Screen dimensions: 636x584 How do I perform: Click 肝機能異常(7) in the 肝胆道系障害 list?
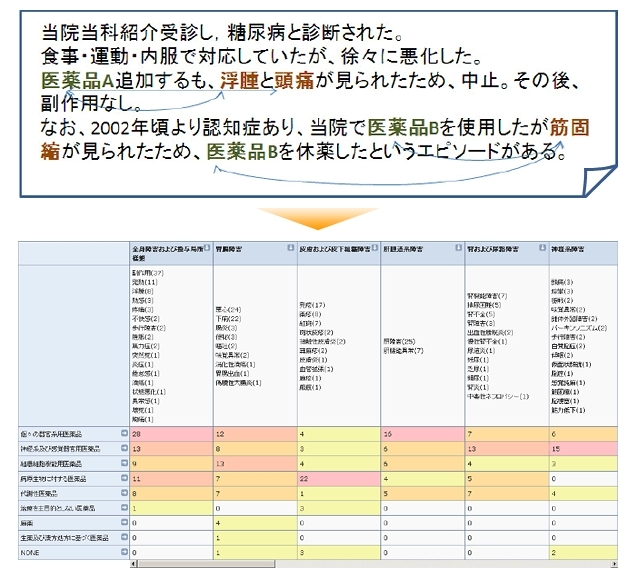click(404, 350)
